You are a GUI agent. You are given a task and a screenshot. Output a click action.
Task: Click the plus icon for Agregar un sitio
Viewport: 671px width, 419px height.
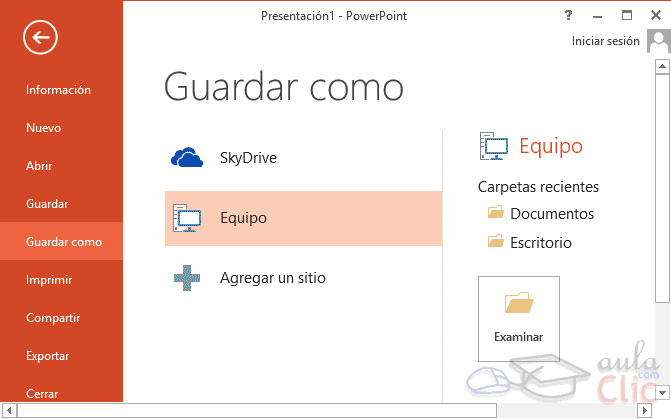pyautogui.click(x=187, y=278)
